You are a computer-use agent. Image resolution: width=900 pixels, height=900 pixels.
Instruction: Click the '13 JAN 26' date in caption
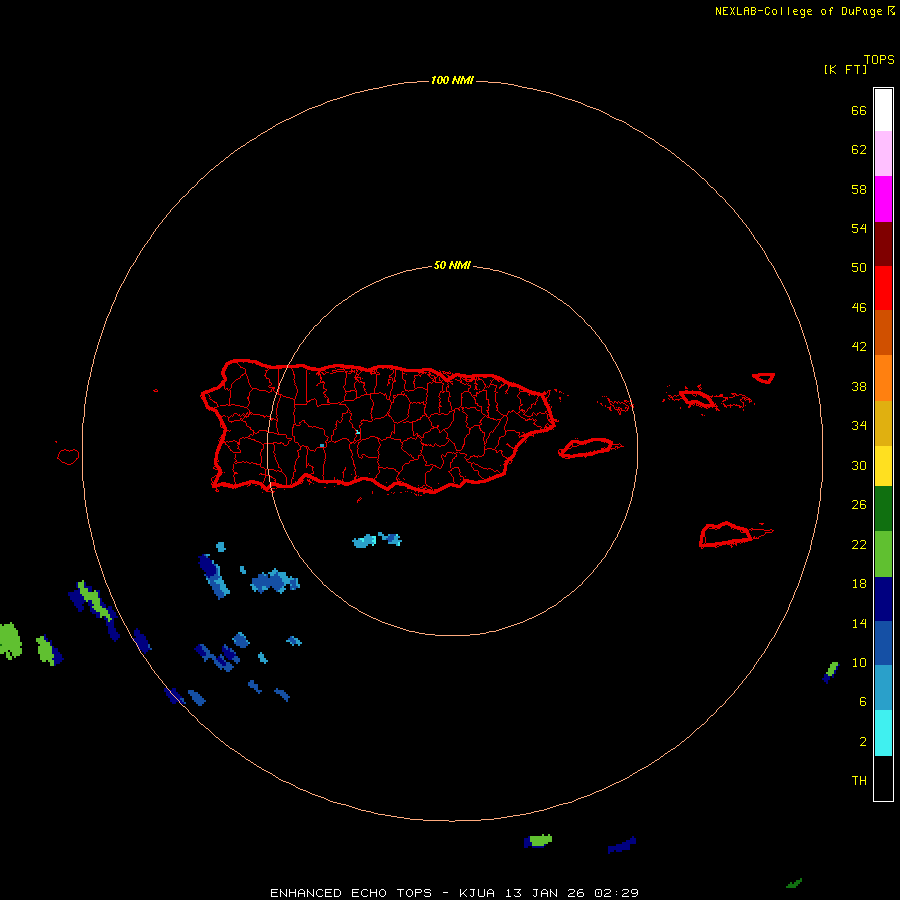(545, 893)
